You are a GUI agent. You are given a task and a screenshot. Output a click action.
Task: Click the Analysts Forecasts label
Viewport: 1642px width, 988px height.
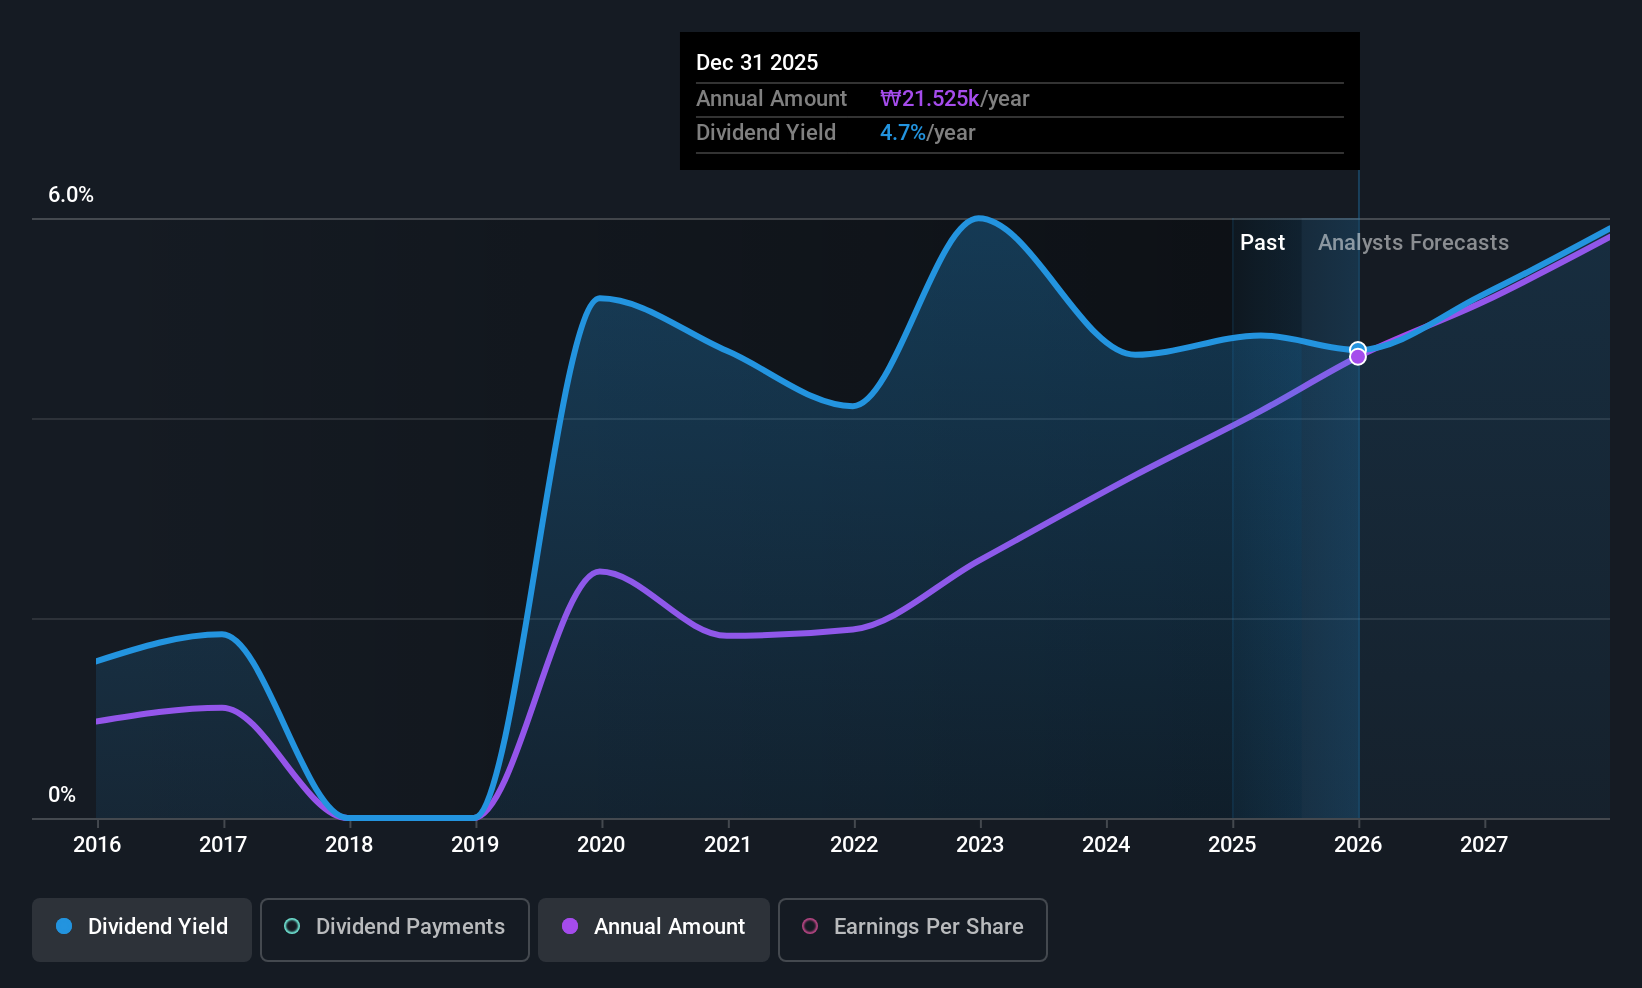pos(1413,243)
